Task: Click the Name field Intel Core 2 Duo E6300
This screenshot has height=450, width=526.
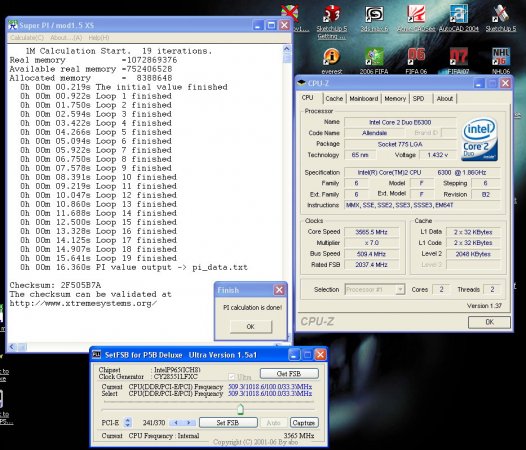Action: tap(400, 122)
